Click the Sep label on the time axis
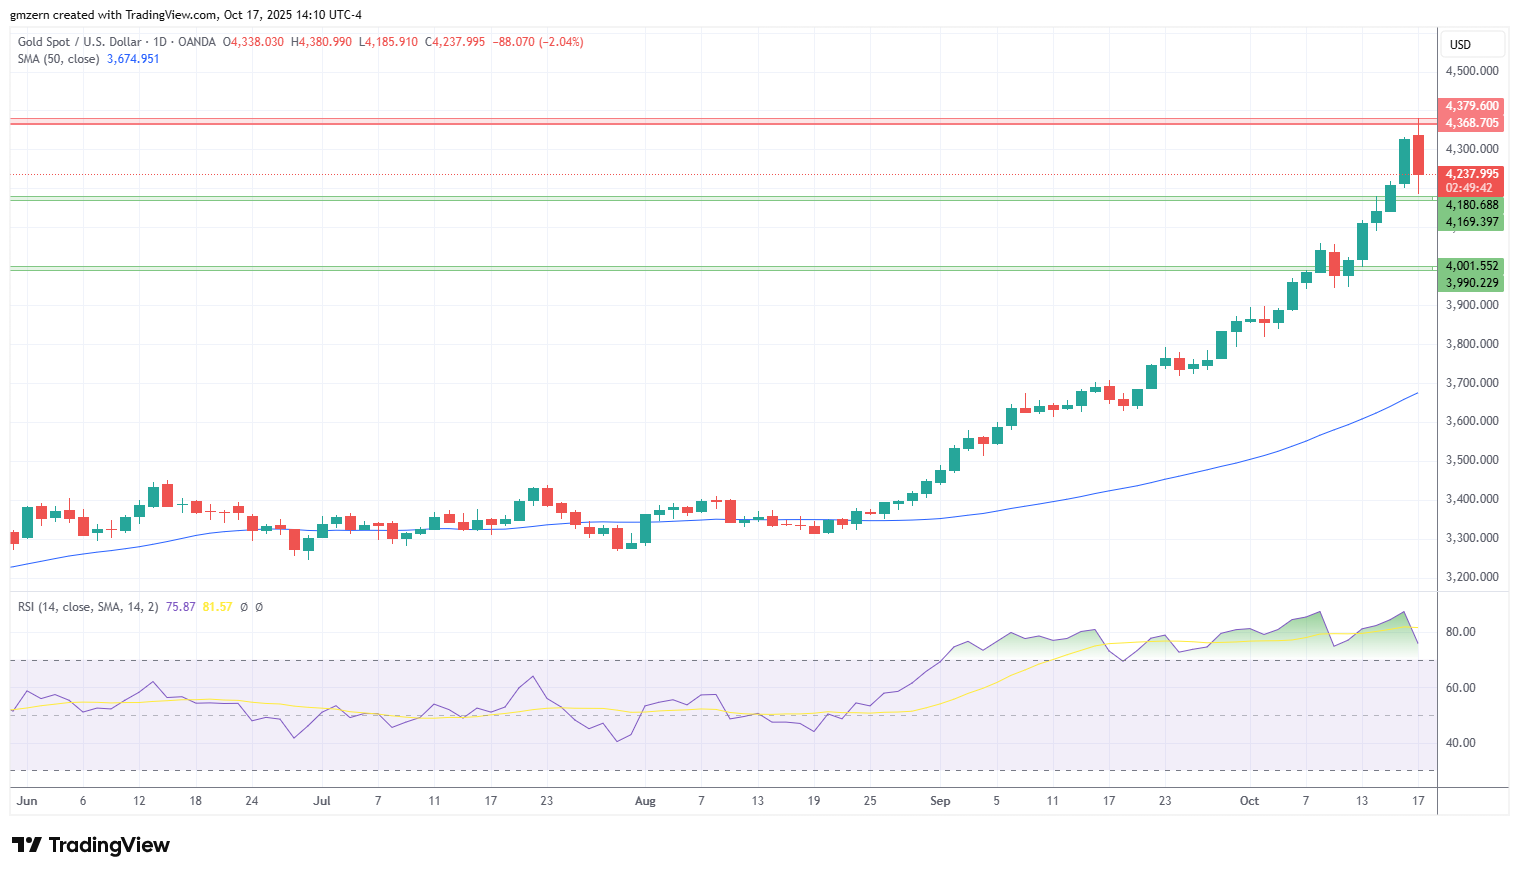This screenshot has width=1519, height=875. coord(940,801)
